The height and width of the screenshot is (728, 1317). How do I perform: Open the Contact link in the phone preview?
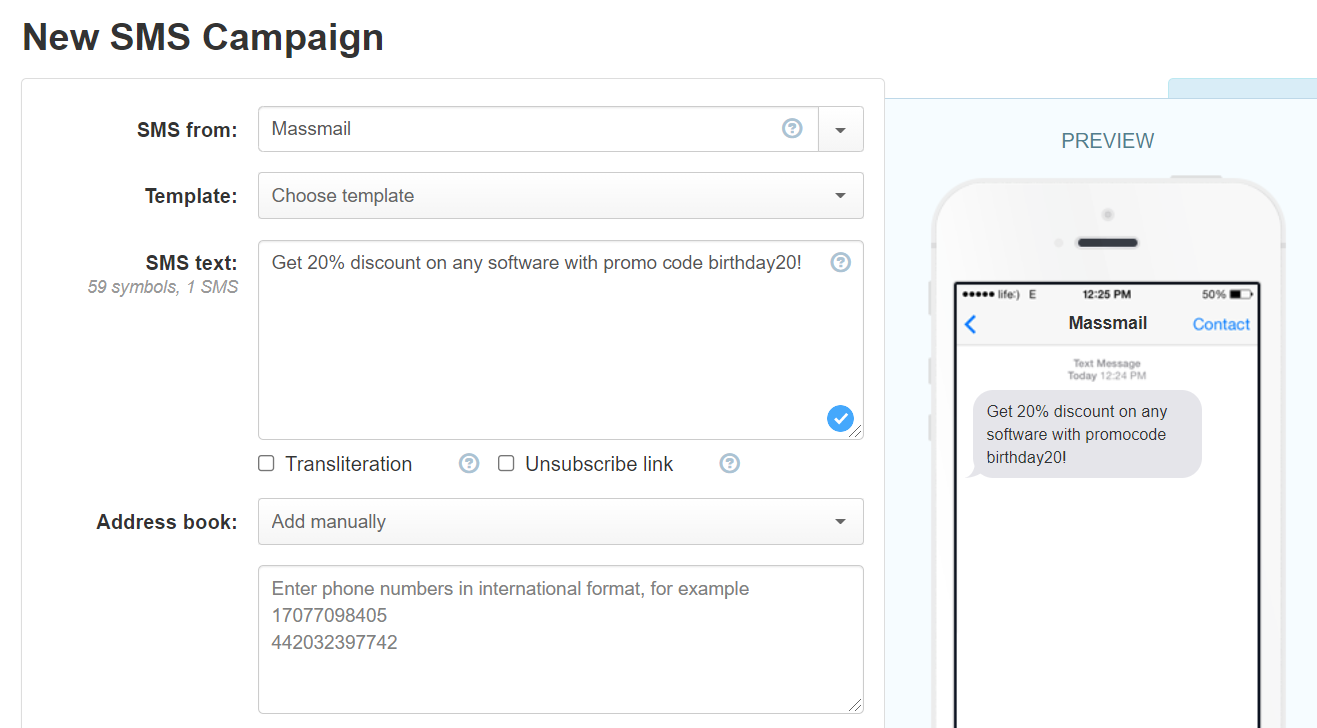[x=1220, y=323]
